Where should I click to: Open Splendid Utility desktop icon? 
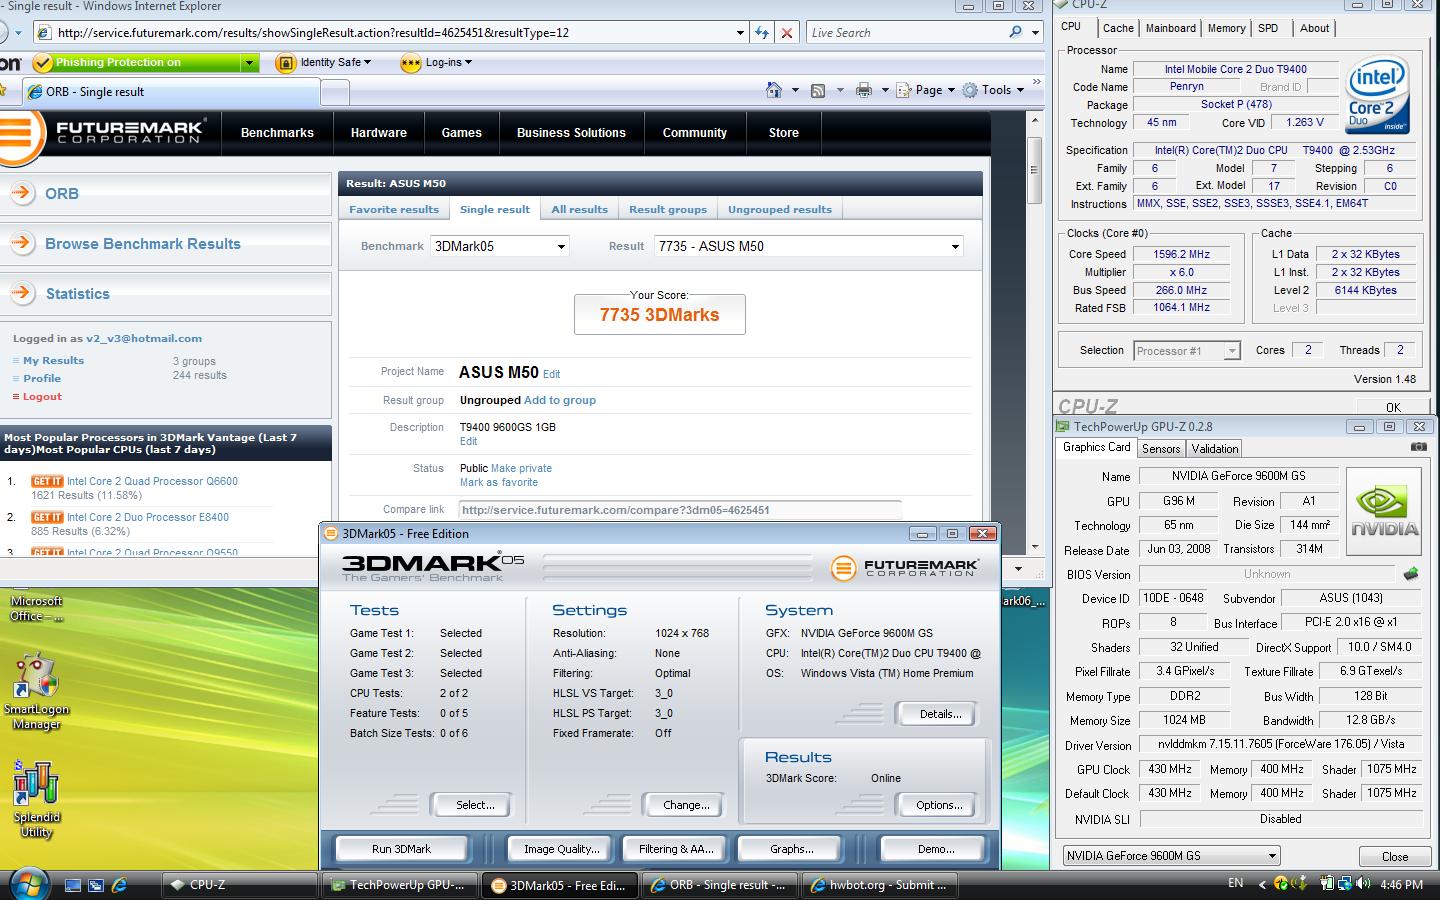point(36,798)
